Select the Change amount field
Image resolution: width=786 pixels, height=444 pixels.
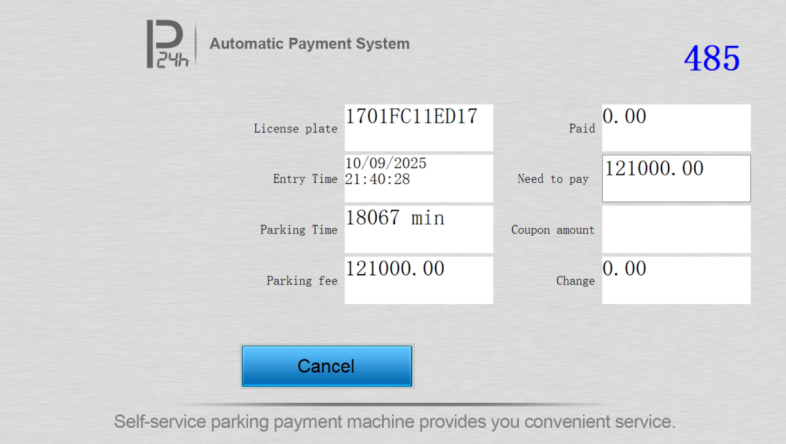pos(676,280)
